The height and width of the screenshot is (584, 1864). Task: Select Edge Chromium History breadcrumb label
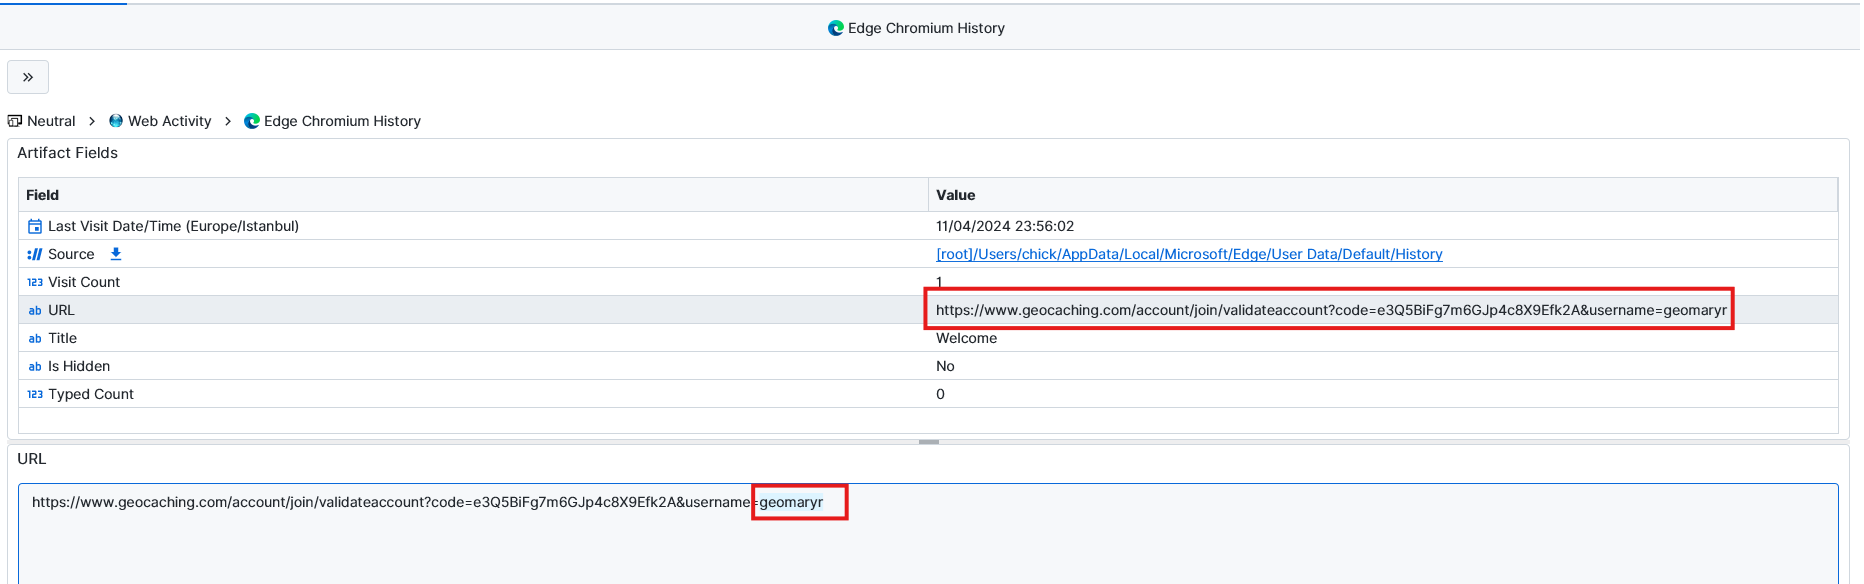[x=342, y=121]
